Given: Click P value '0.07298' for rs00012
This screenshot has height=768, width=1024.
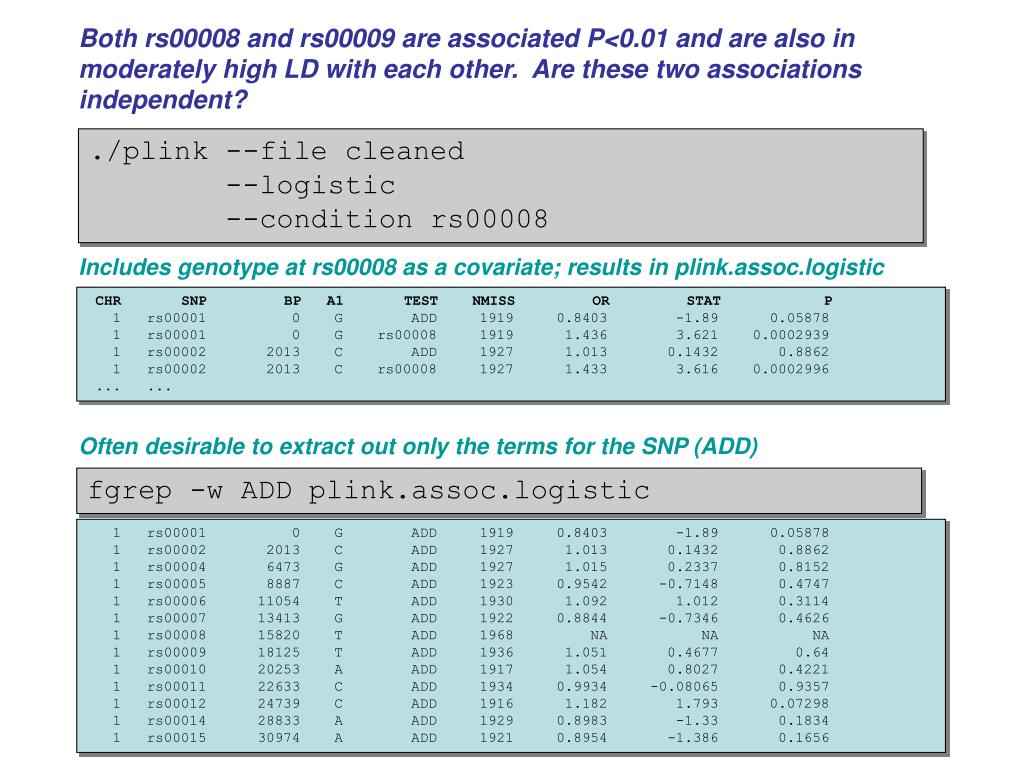Looking at the screenshot, I should tap(799, 703).
